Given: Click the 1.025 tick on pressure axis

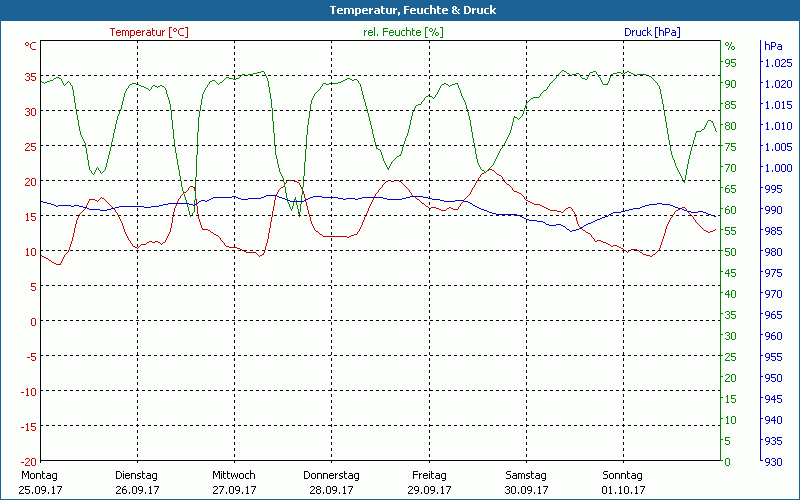Looking at the screenshot, I should coord(777,63).
